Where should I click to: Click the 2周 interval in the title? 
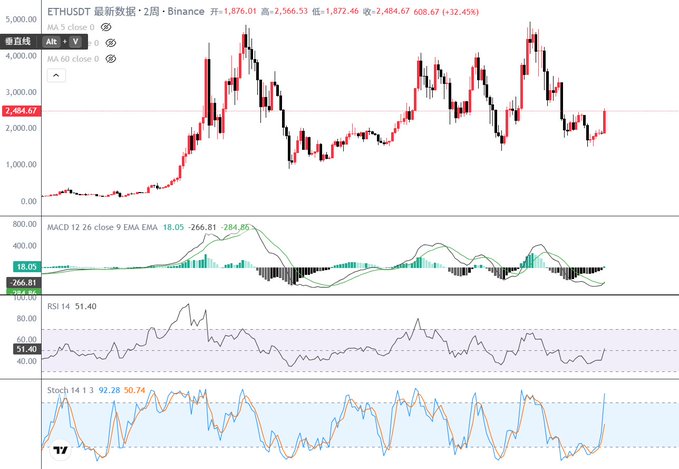[x=151, y=11]
